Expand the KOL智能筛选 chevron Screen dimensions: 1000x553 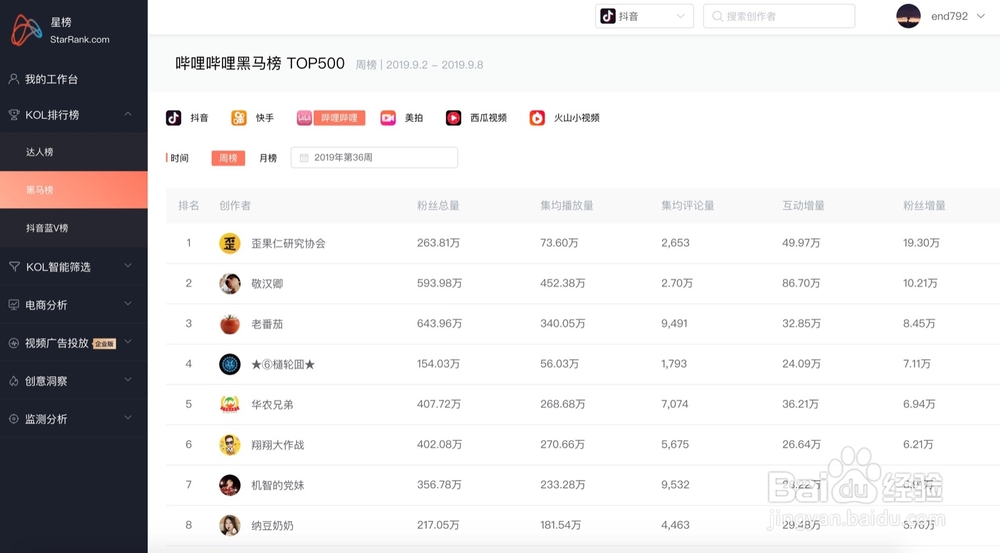click(x=128, y=266)
